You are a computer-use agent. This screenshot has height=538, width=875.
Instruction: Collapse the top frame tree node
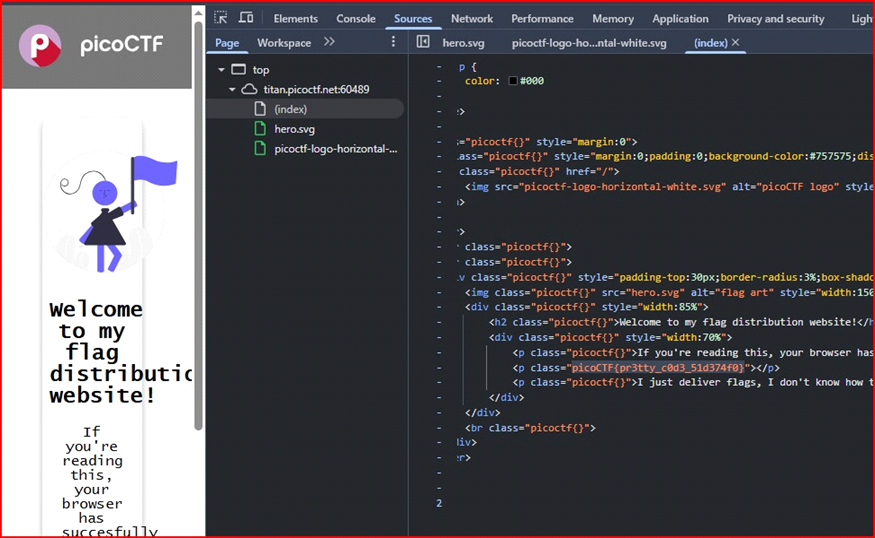(221, 70)
